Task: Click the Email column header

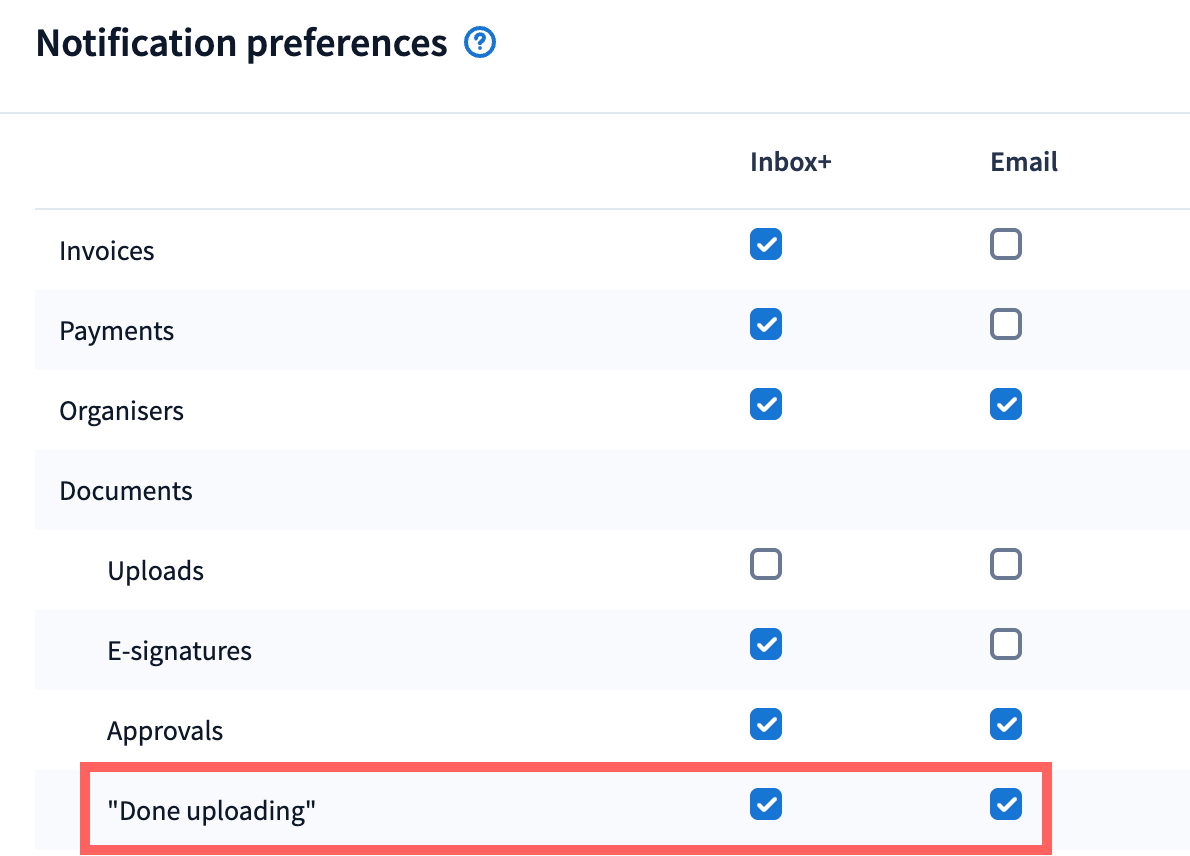Action: pyautogui.click(x=1024, y=163)
